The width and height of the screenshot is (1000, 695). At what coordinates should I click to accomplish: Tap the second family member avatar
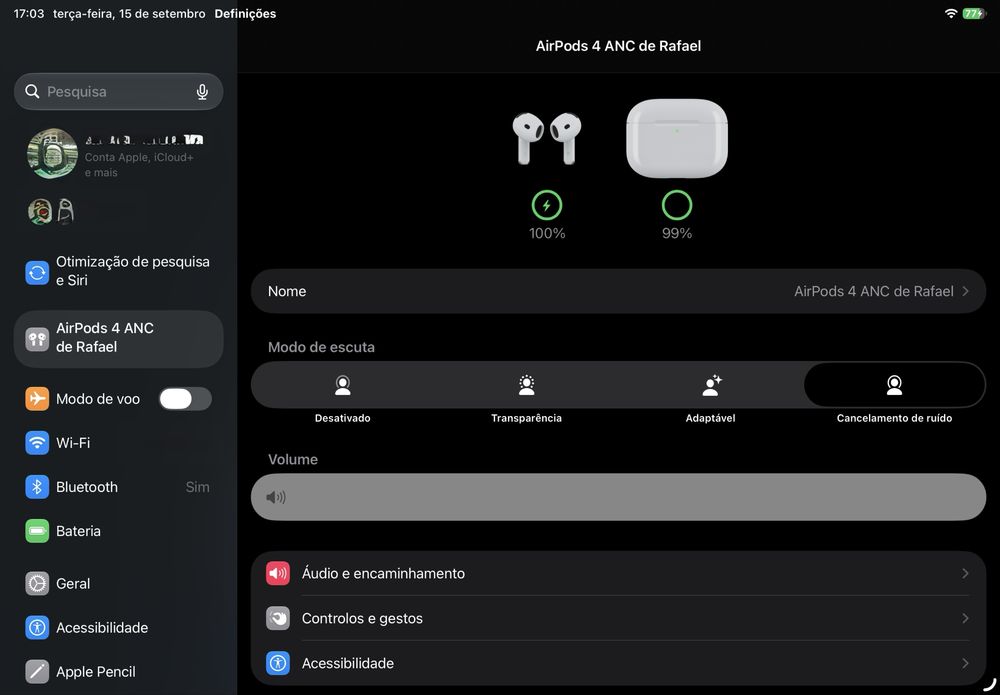coord(65,212)
